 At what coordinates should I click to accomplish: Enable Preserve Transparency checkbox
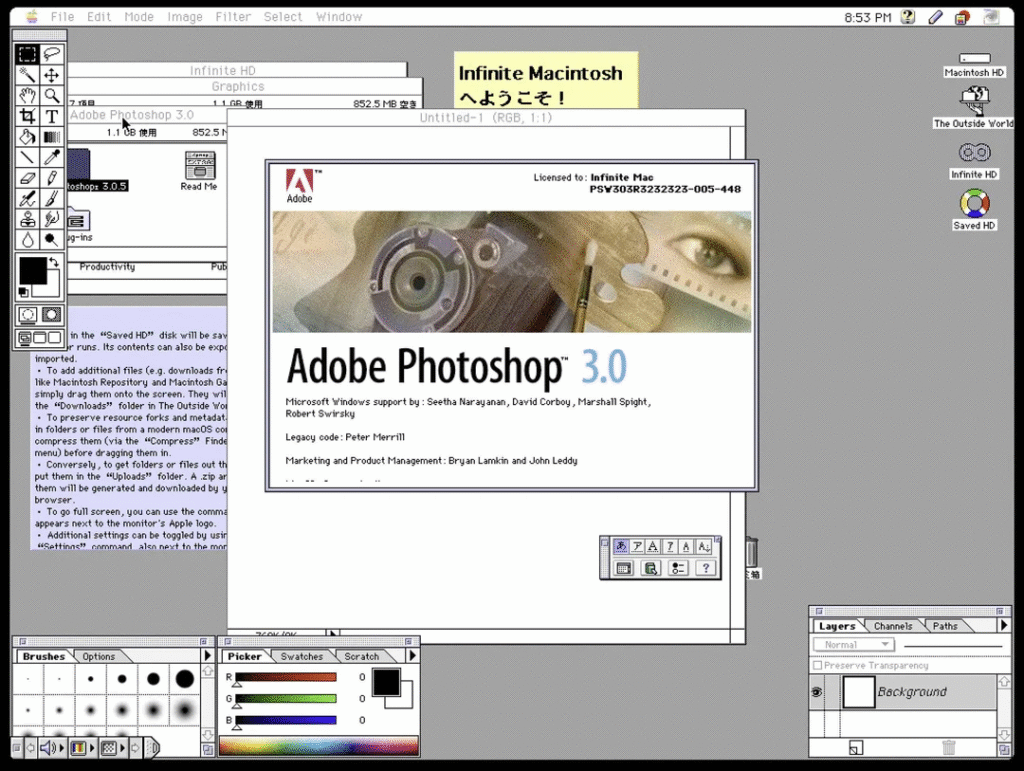[818, 665]
